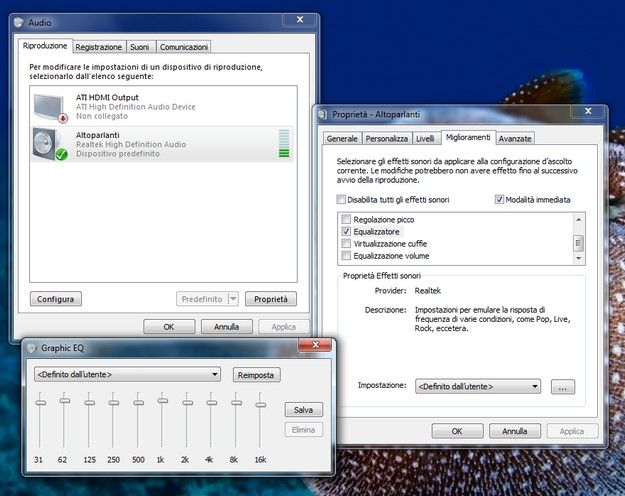Click the 1k frequency slider handle
This screenshot has height=496, width=625.
click(x=163, y=400)
